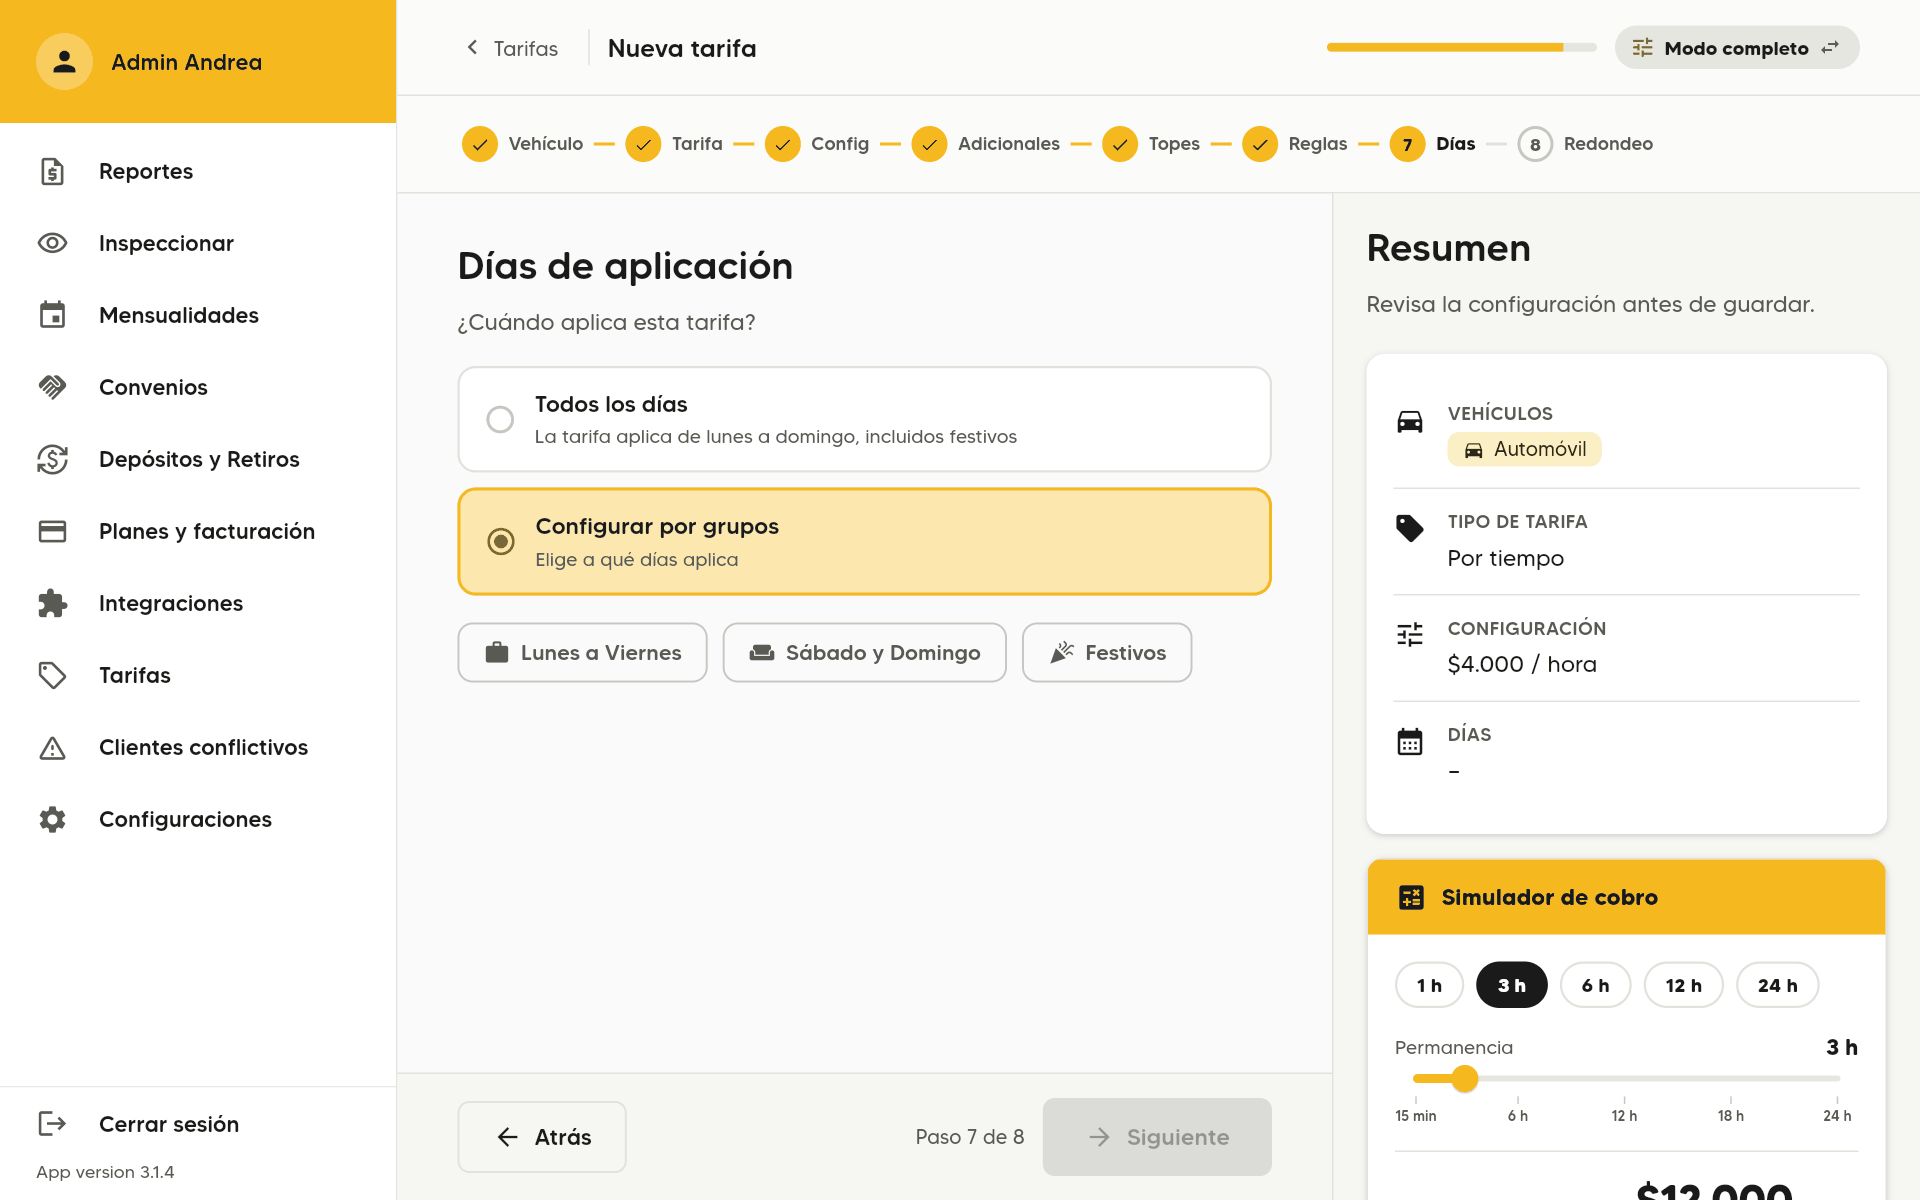
Task: Click the Admin Andrea avatar icon
Action: pos(64,61)
